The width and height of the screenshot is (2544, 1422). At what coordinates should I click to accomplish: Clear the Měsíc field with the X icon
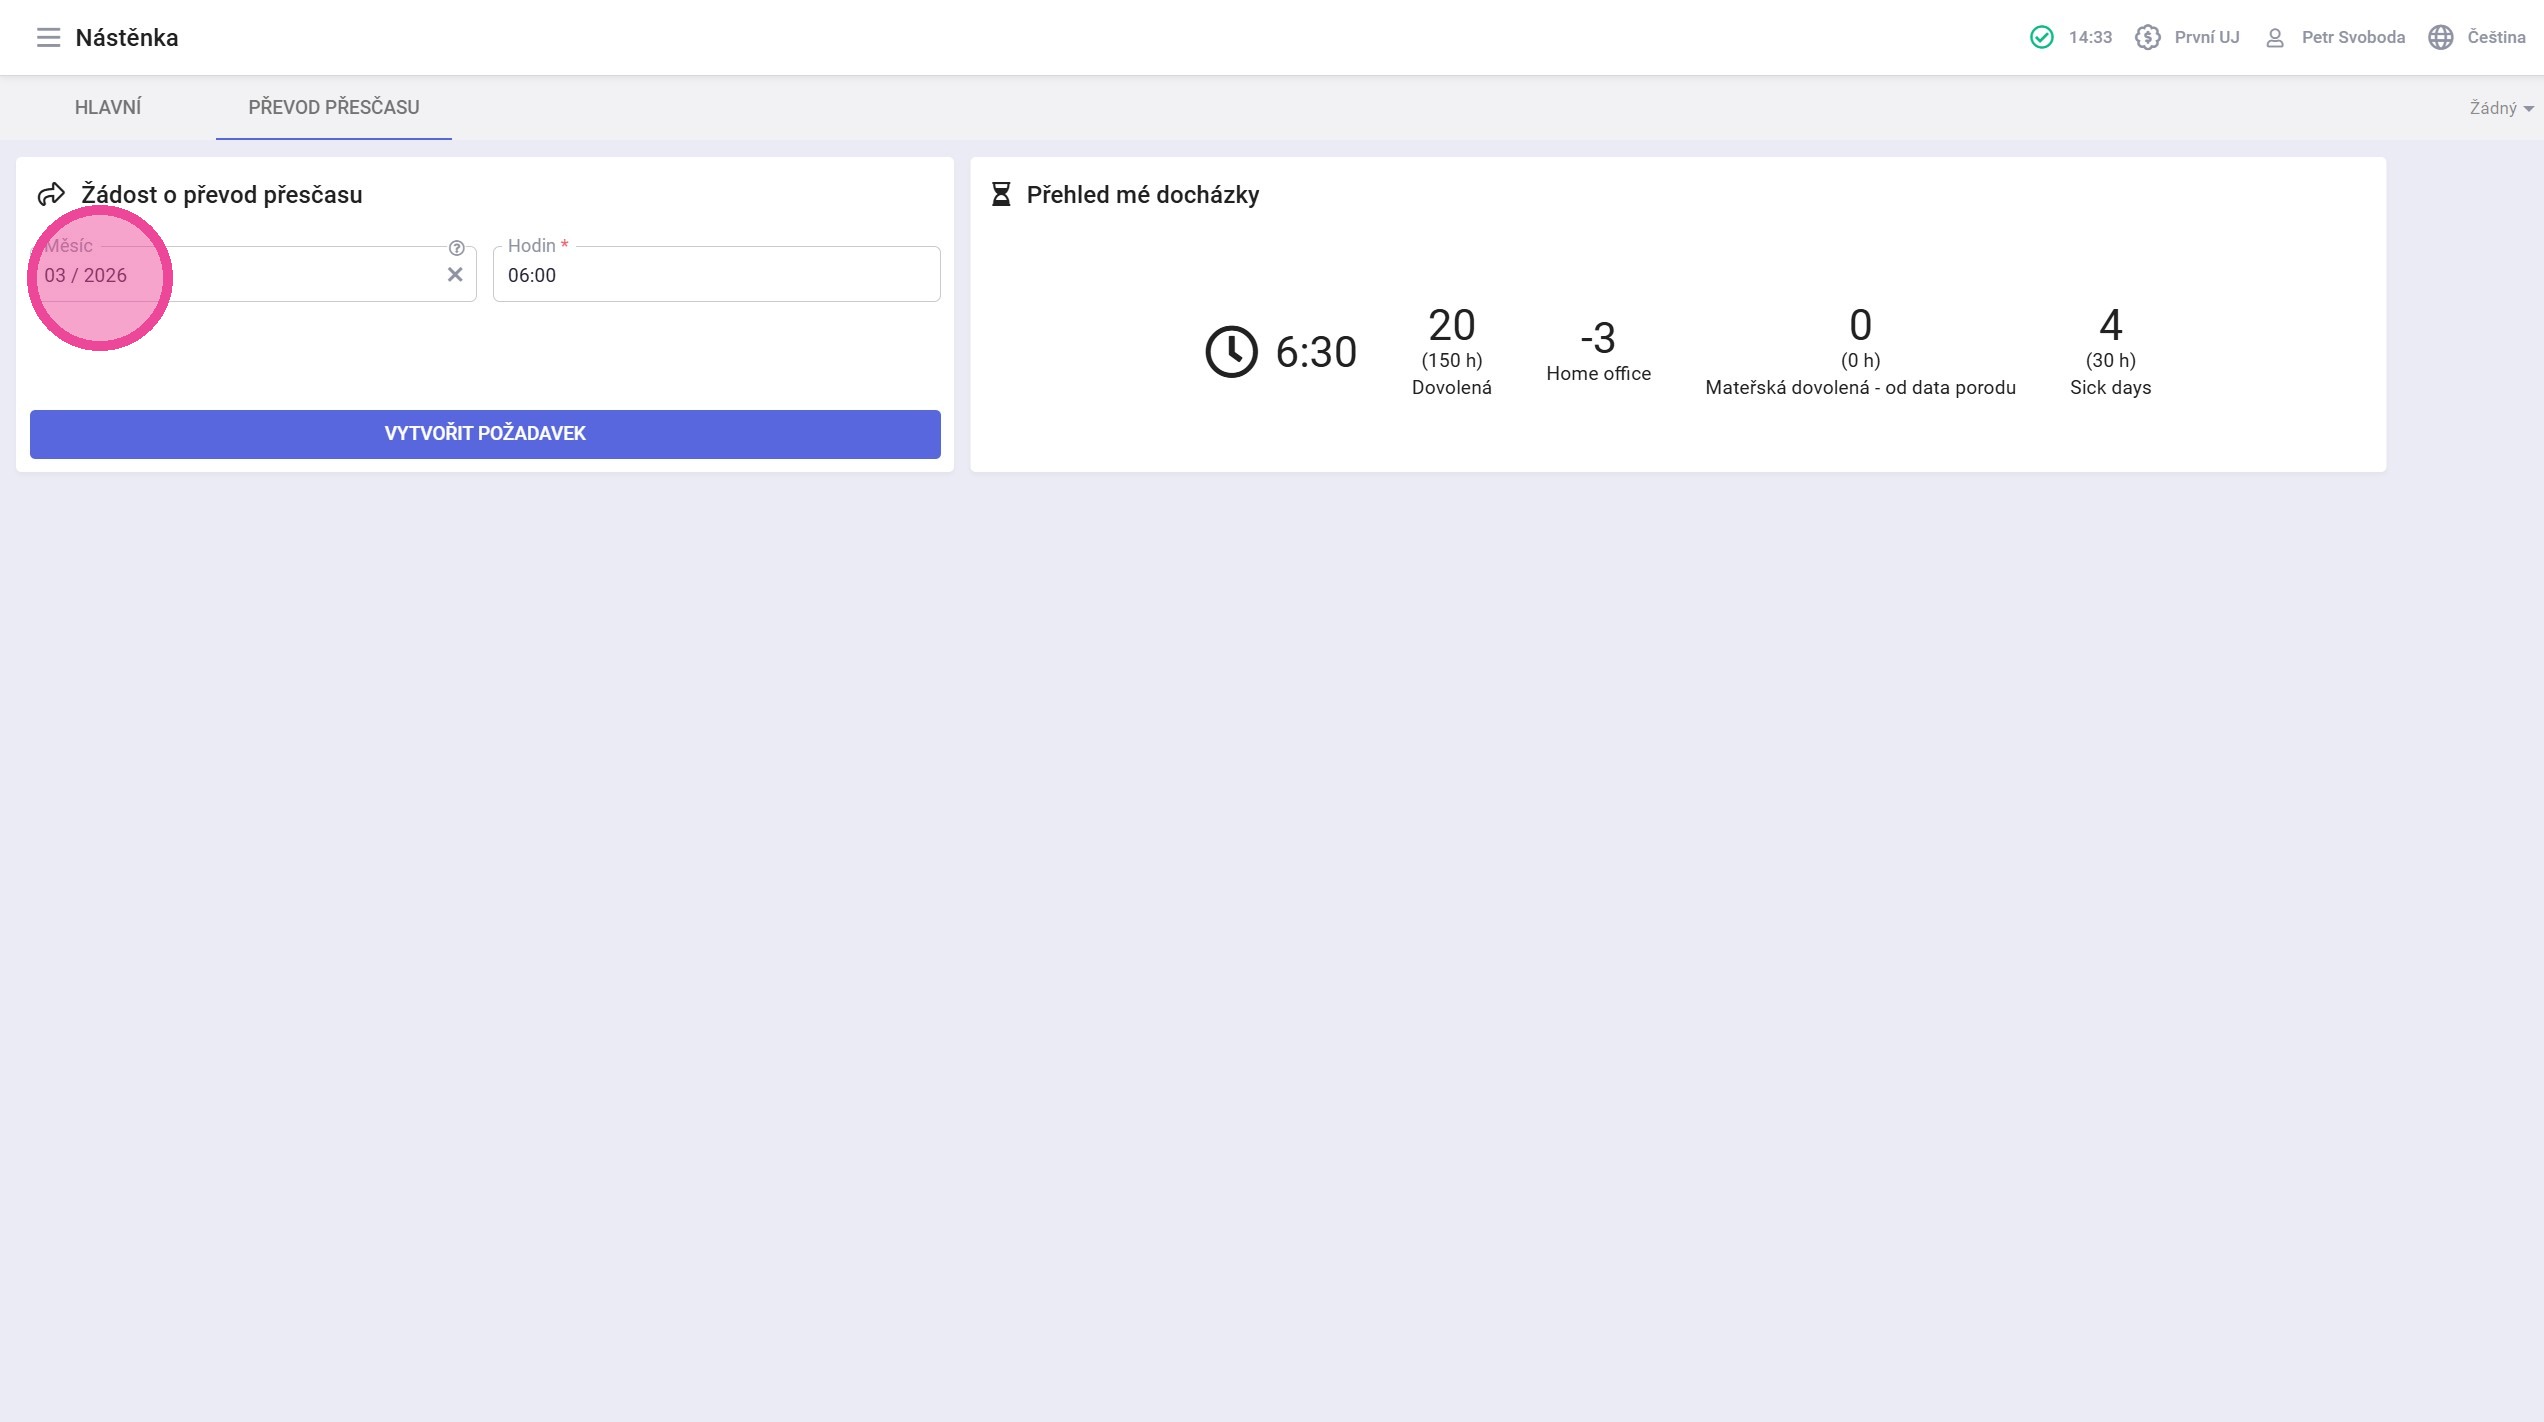tap(455, 275)
